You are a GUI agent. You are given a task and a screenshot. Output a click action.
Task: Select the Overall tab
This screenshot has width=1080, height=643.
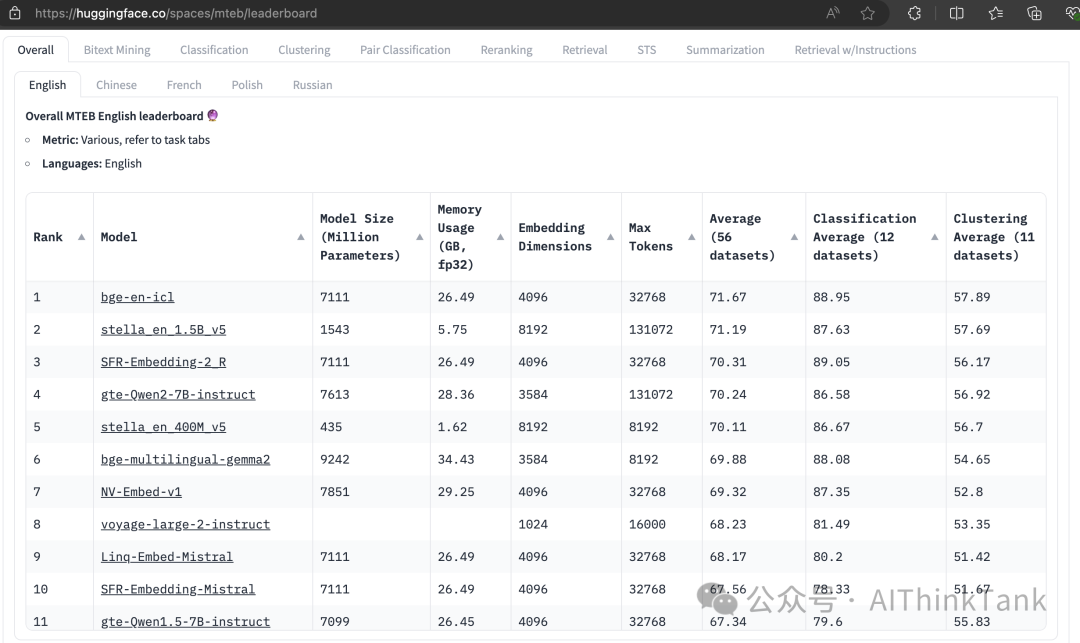click(36, 50)
